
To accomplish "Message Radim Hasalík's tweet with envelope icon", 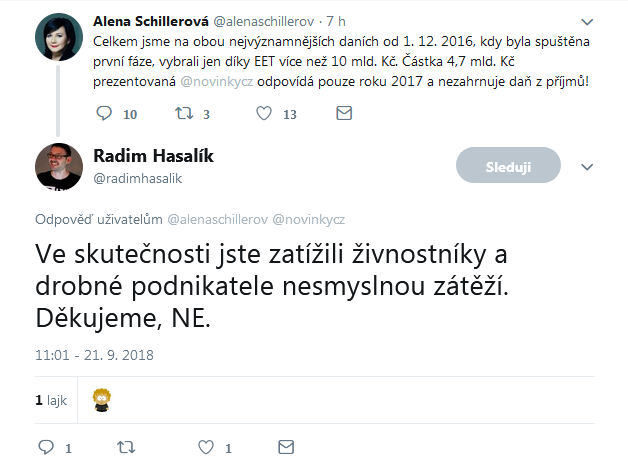I will tap(286, 447).
